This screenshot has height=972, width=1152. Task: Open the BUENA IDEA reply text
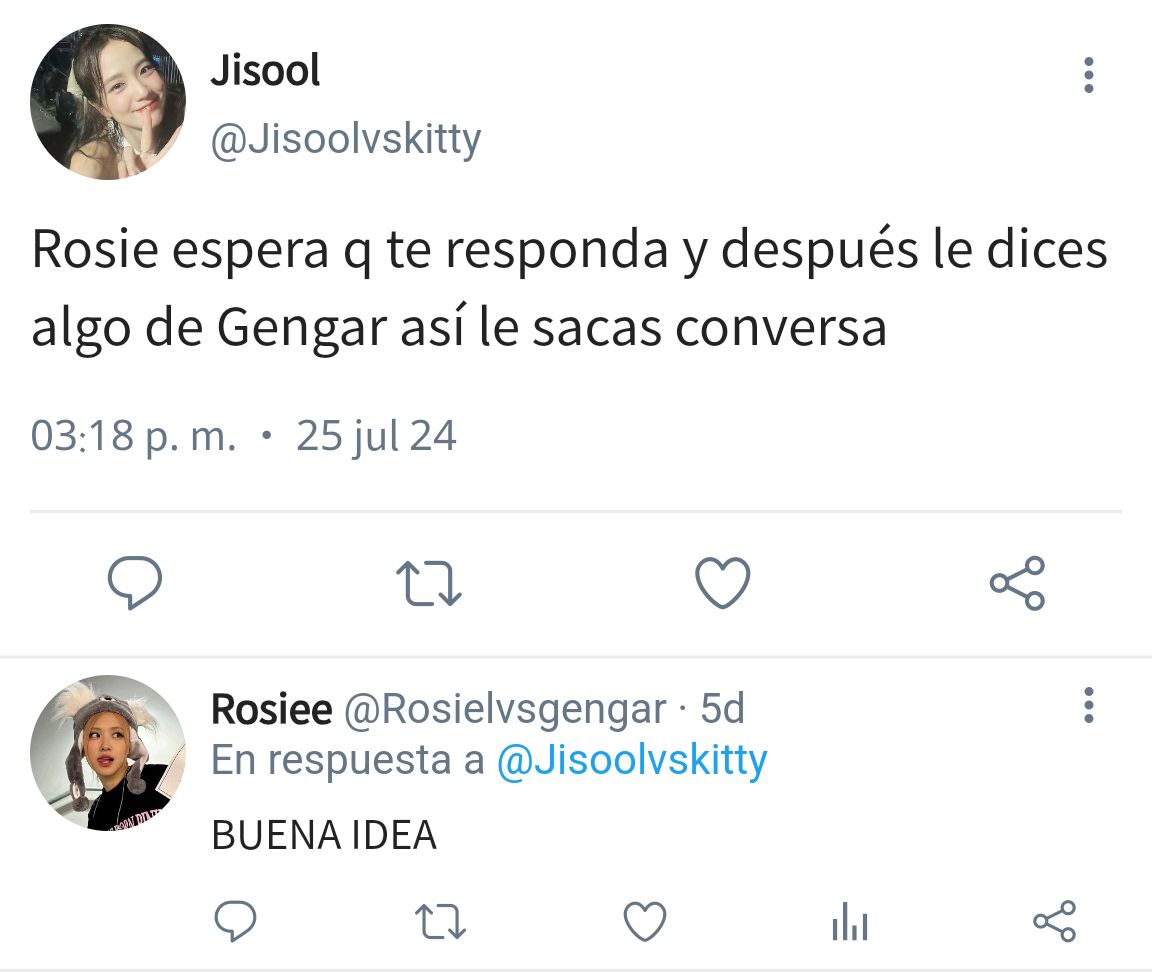tap(324, 835)
